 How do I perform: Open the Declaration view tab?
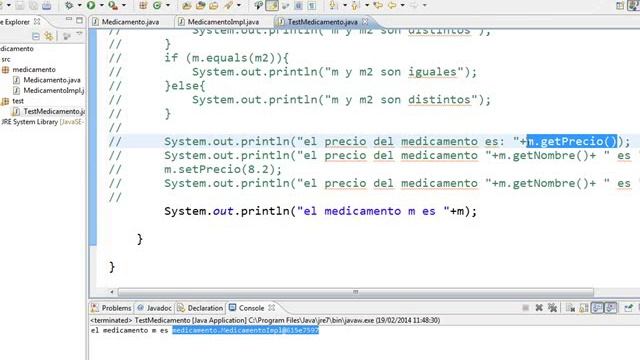tap(200, 308)
